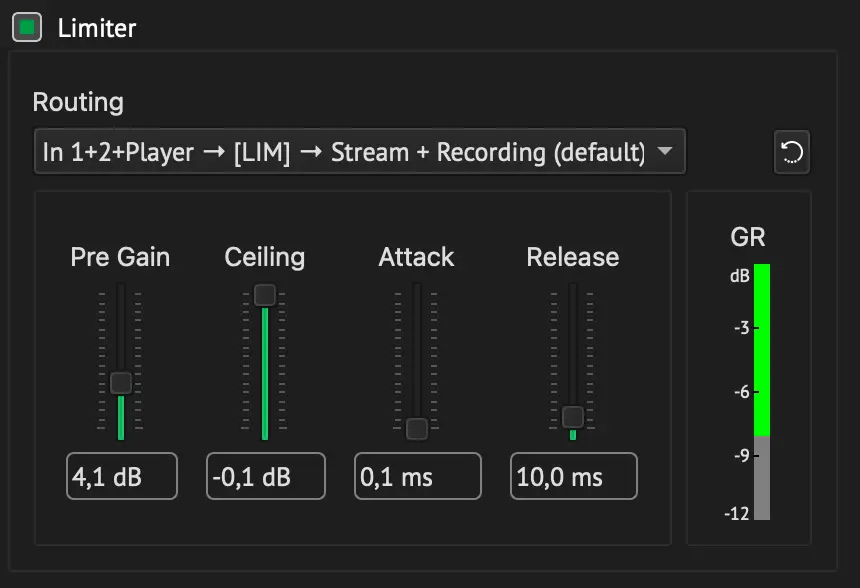This screenshot has width=860, height=588.
Task: Click the -0,1 dB Ceiling field
Action: point(266,476)
